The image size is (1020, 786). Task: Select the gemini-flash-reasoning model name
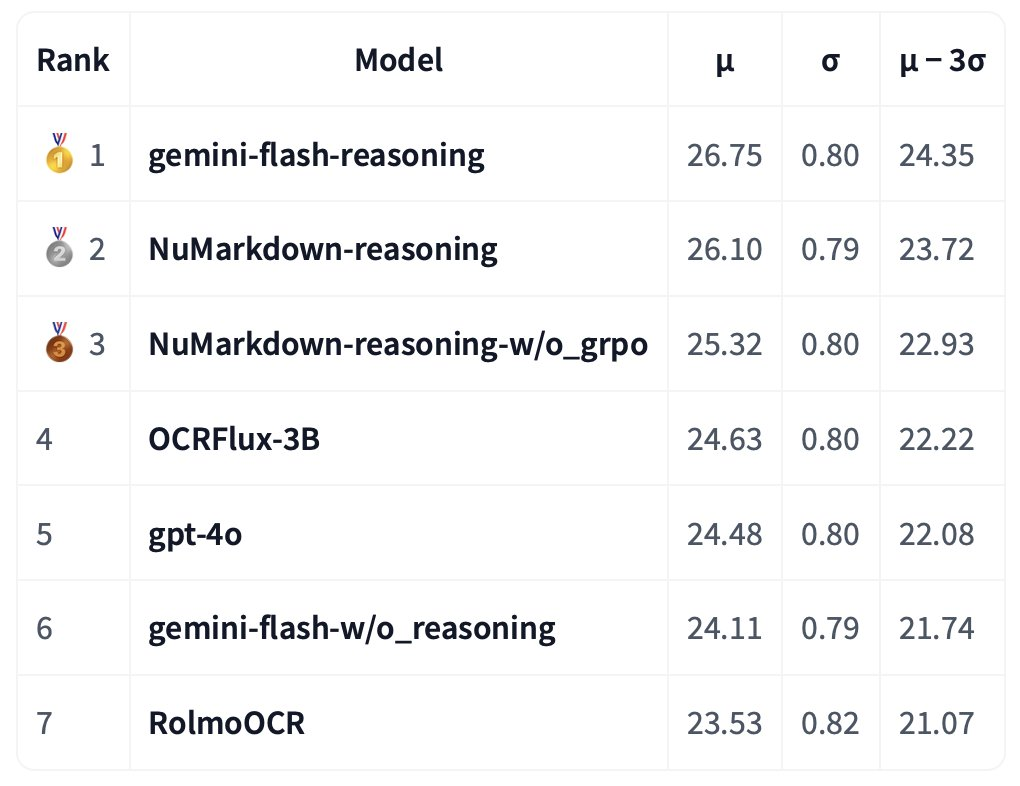(316, 155)
